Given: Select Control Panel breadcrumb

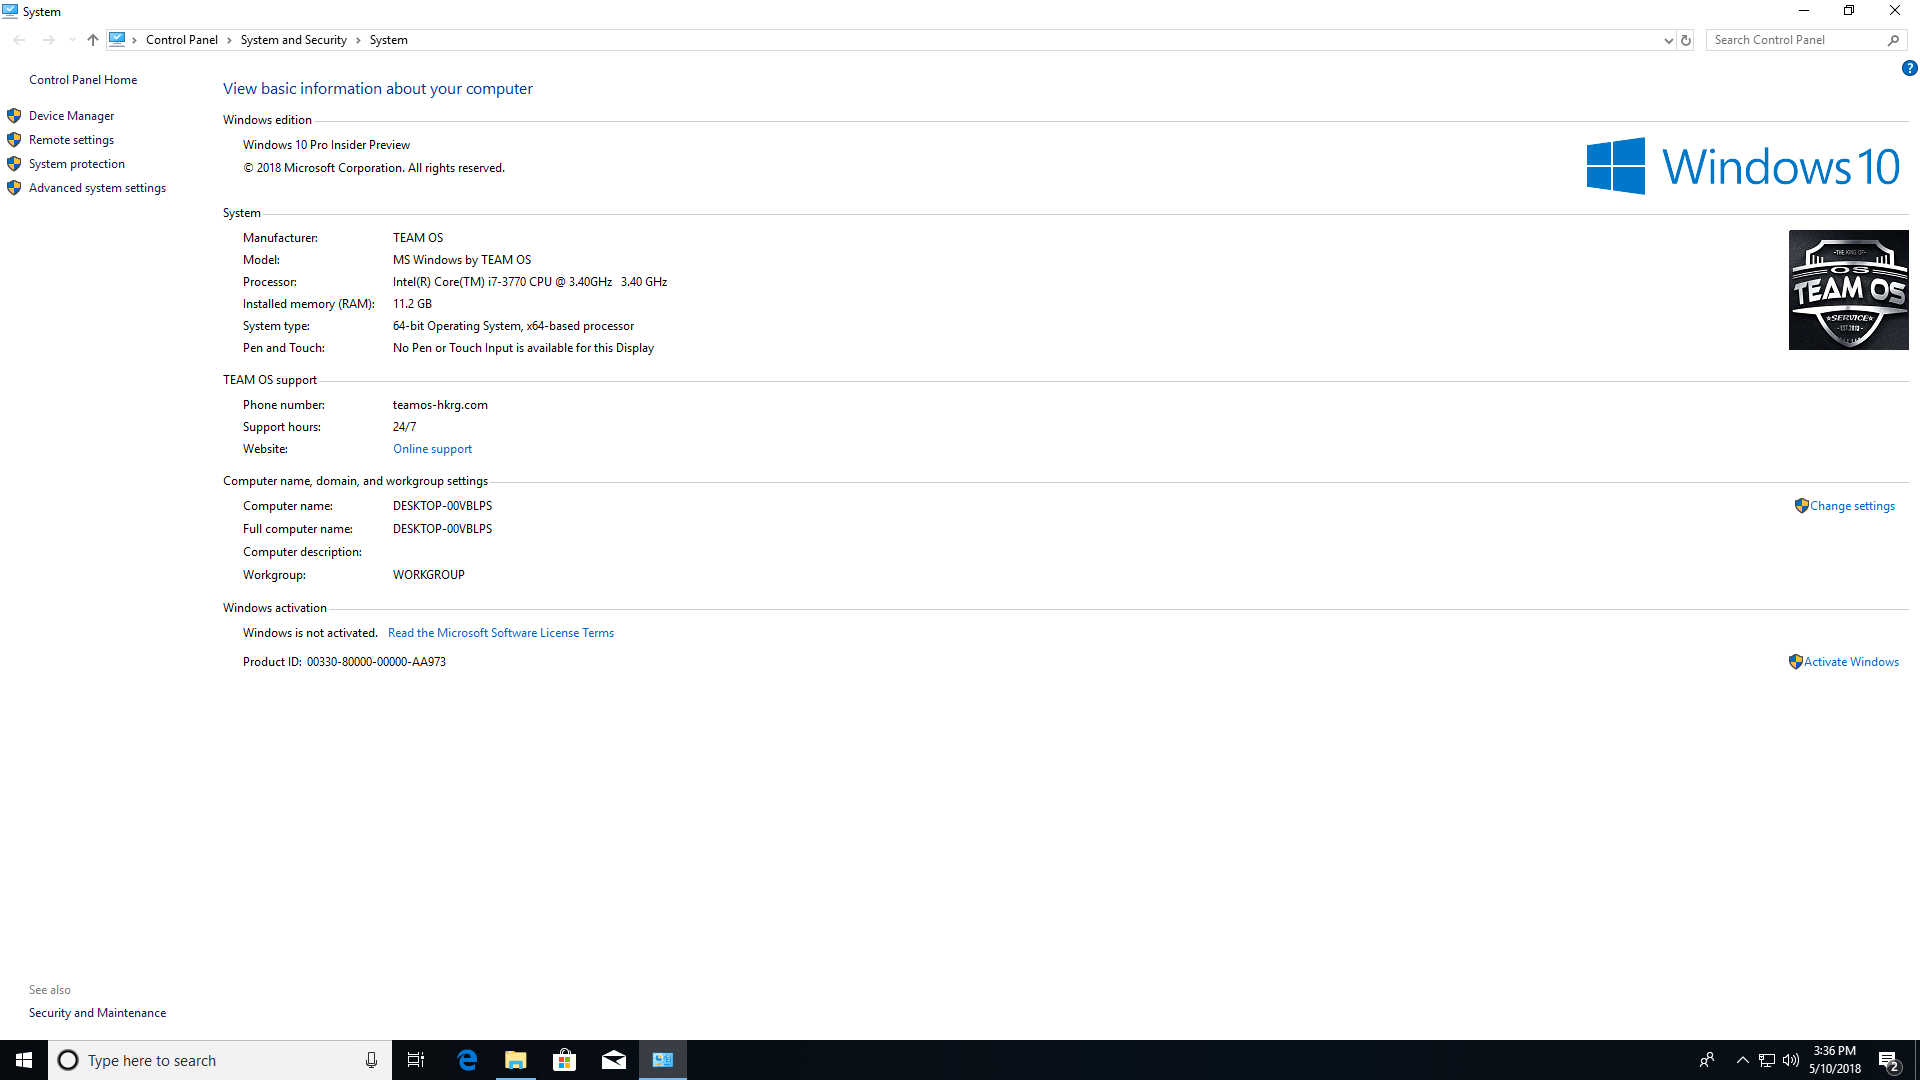Looking at the screenshot, I should tap(181, 40).
